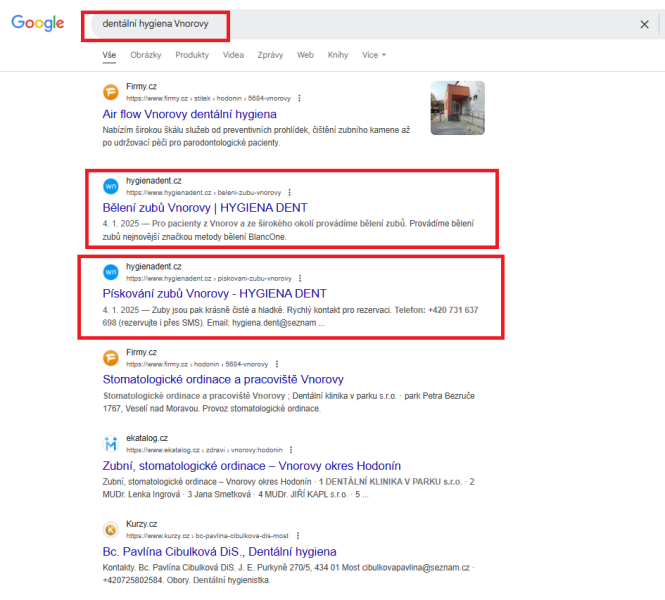The image size is (665, 600).
Task: Open 'Stomatologické ordinace a pracoviště Vnorovy' link
Action: click(223, 380)
